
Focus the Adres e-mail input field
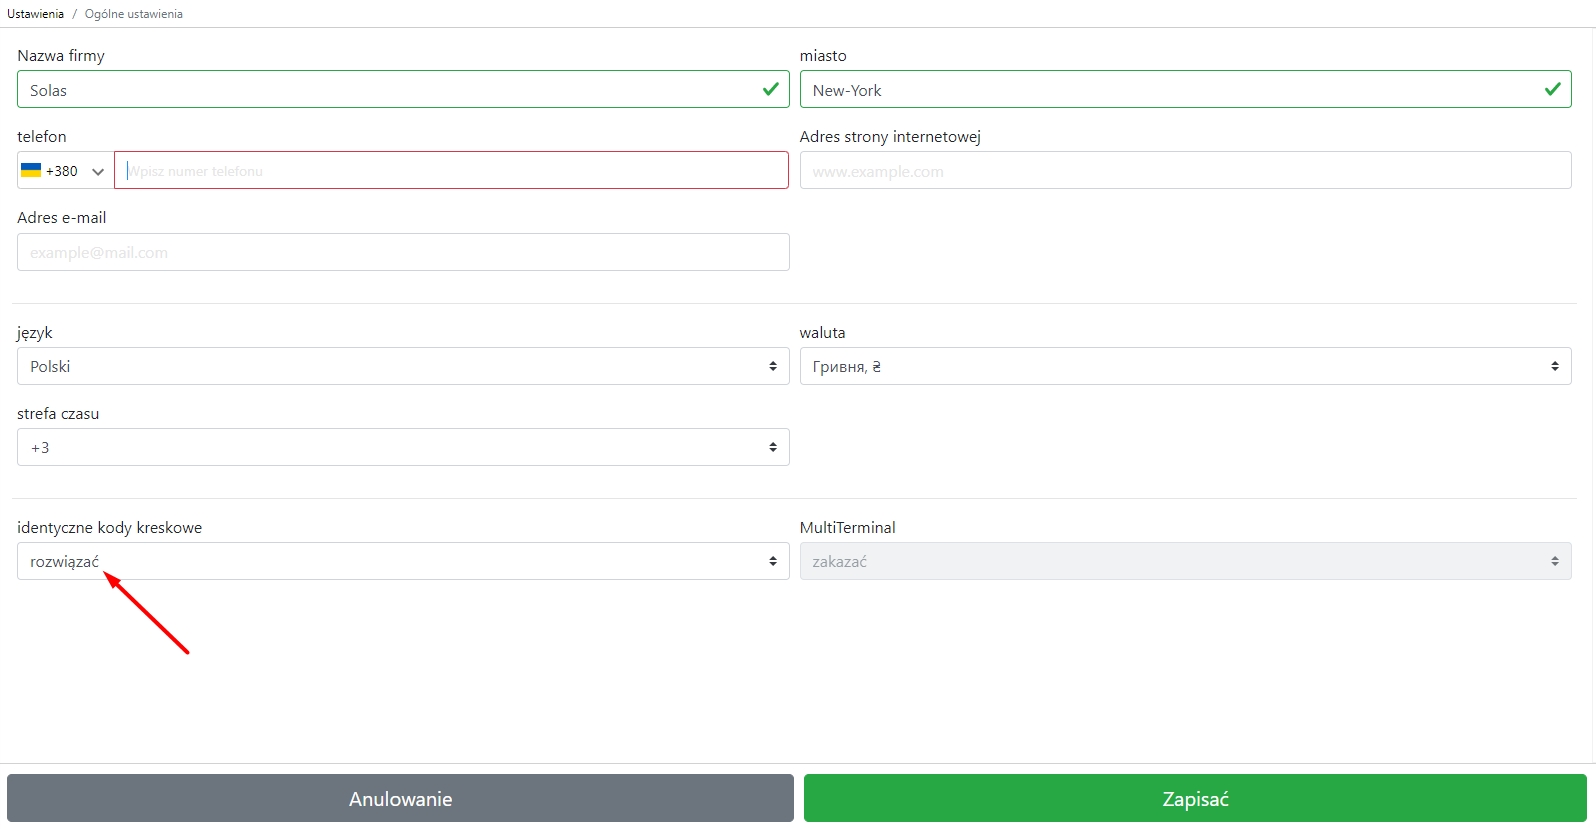coord(402,252)
